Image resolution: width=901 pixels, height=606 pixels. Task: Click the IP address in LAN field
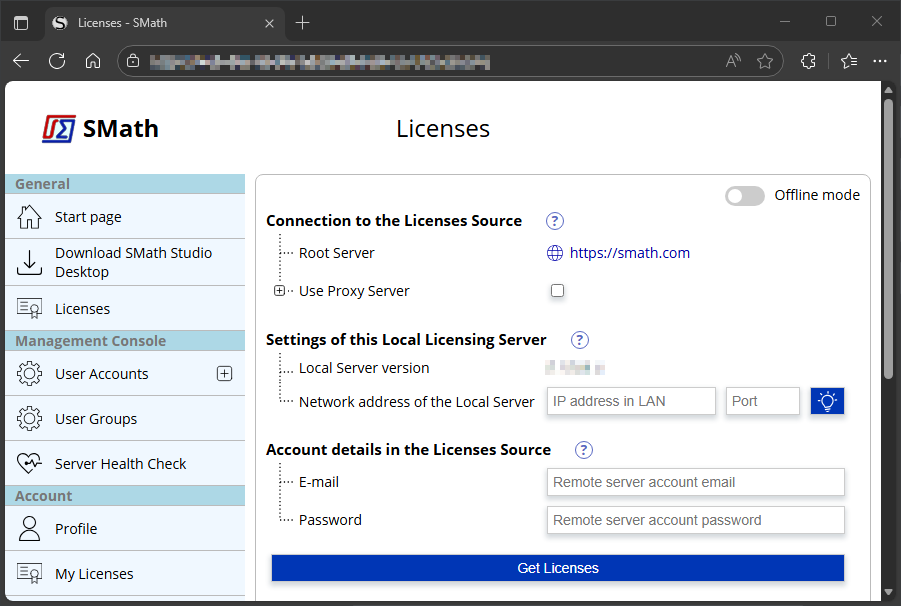pos(631,401)
